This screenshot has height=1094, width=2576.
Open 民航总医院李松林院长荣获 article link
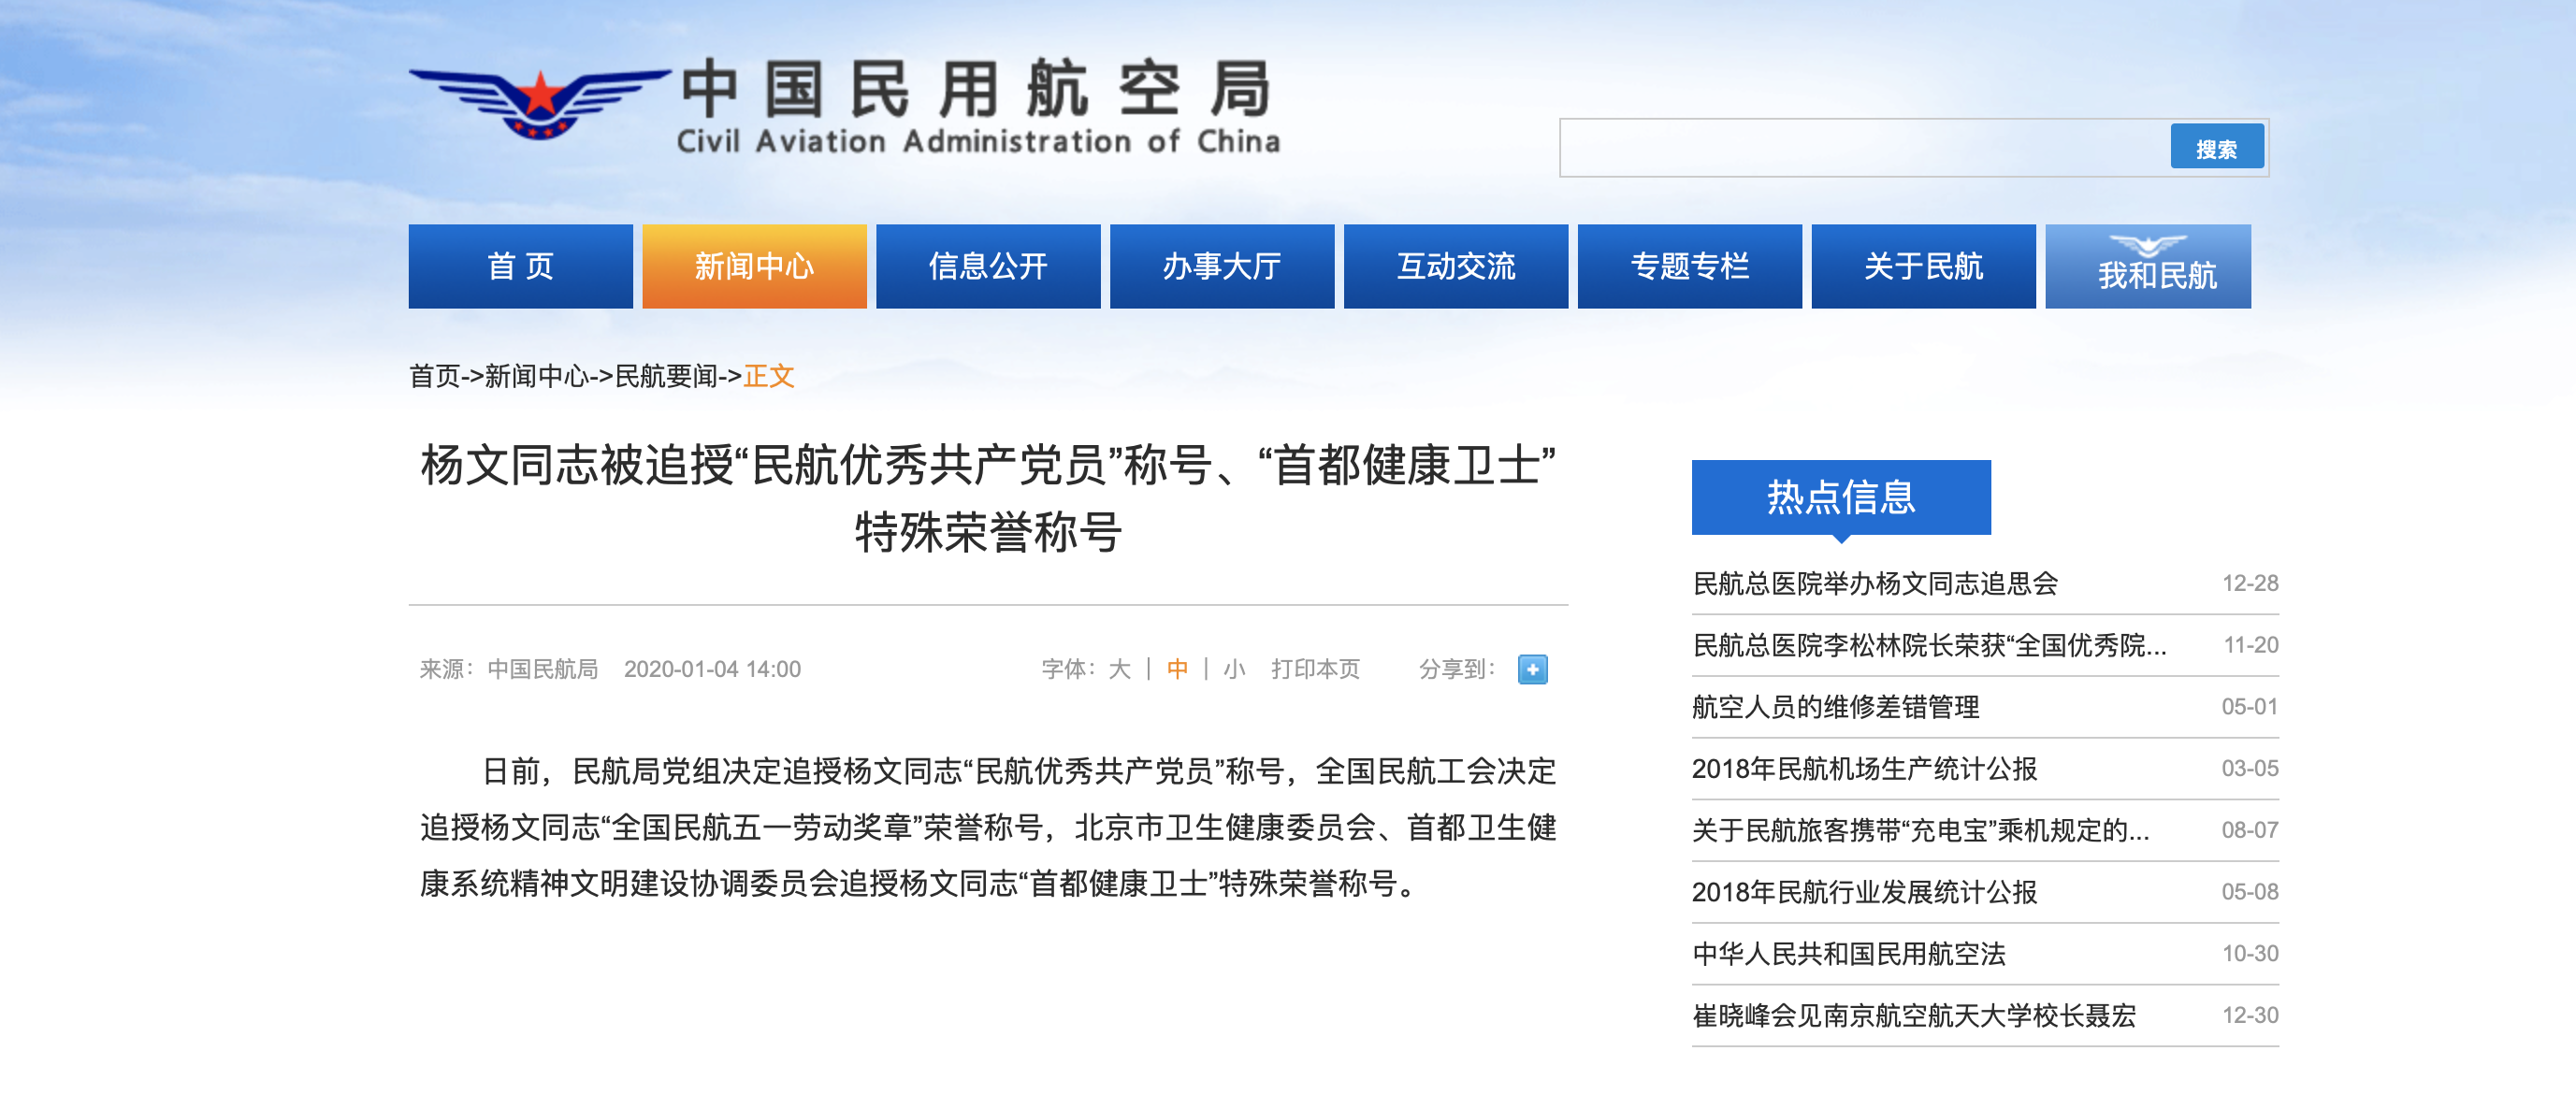[1929, 645]
